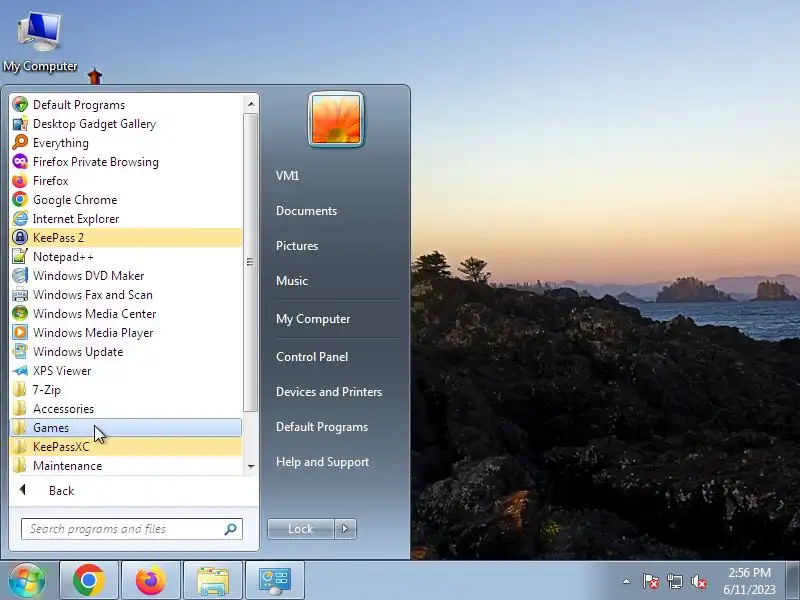This screenshot has height=600, width=800.
Task: Open Chrome from the taskbar
Action: tap(89, 581)
